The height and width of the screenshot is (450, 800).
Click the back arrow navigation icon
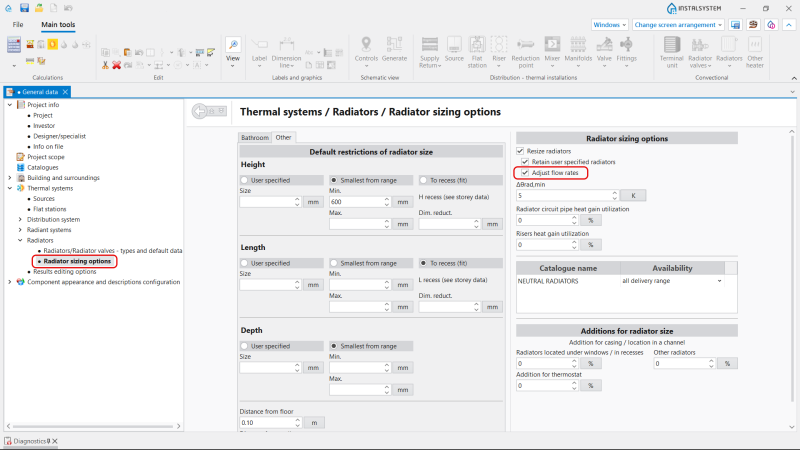199,111
